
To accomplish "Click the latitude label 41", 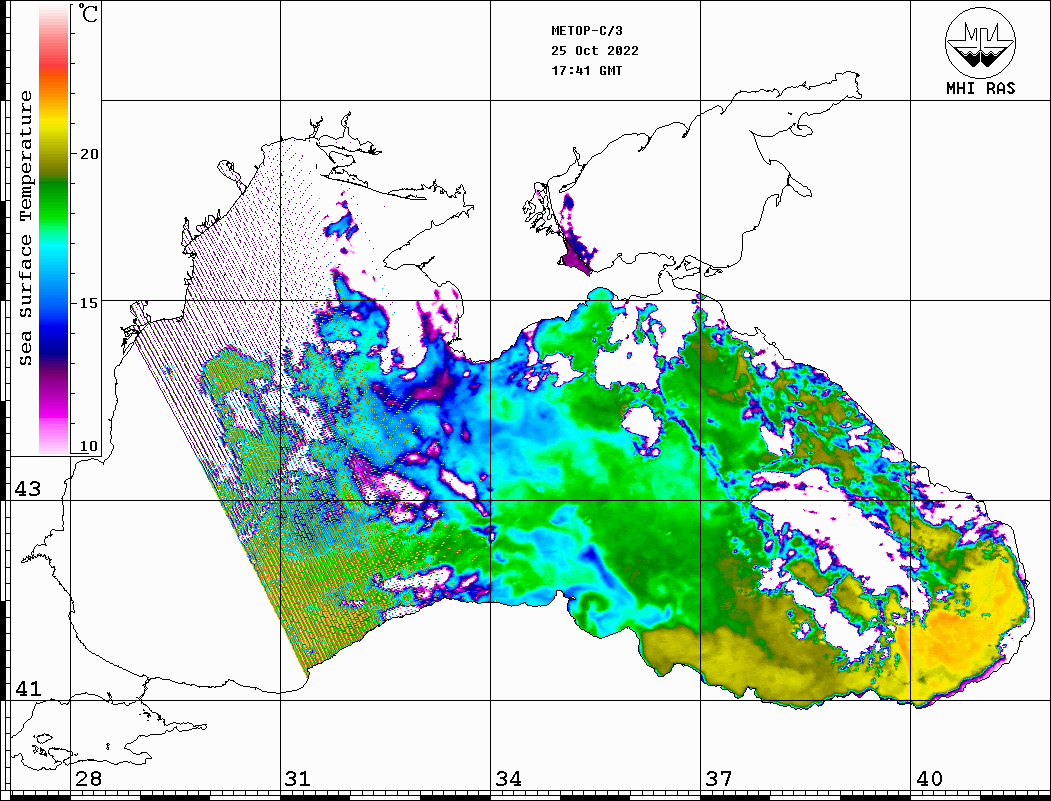I will [x=27, y=688].
